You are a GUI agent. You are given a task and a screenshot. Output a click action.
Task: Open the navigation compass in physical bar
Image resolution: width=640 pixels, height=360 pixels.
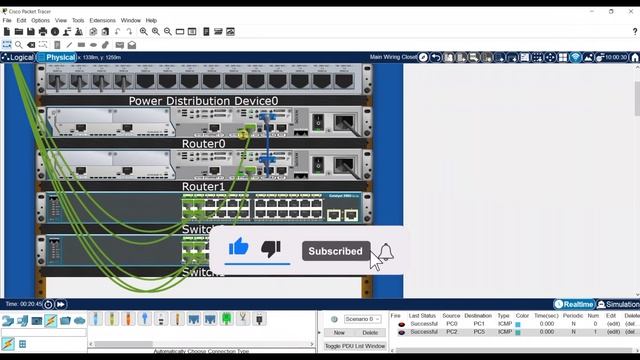pos(423,58)
